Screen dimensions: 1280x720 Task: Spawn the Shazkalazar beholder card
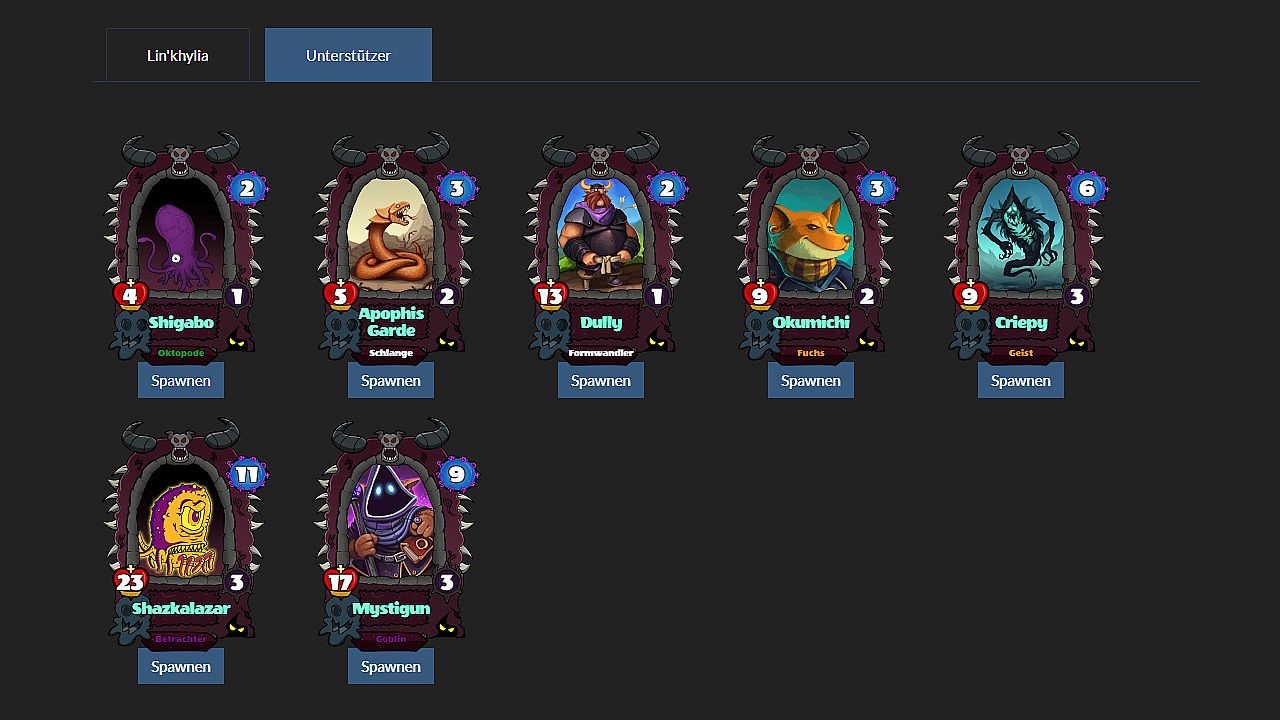(x=181, y=666)
